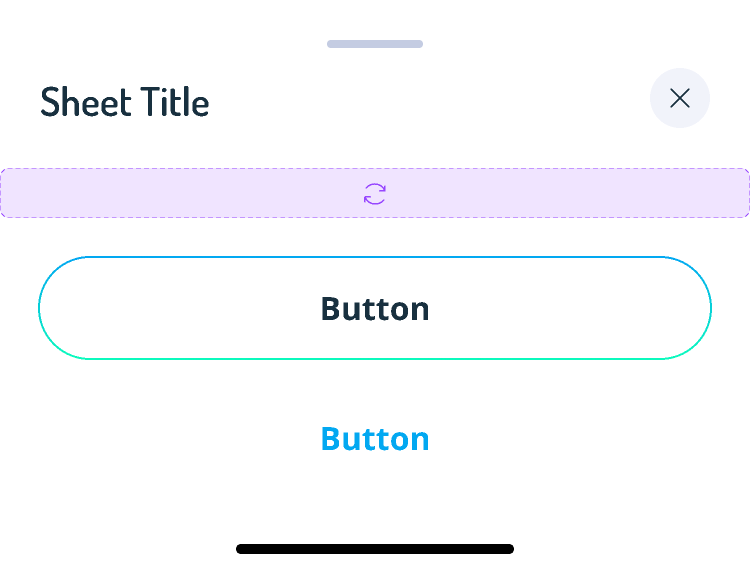Click the instance swap icon in slot
750x570 pixels.
[375, 194]
